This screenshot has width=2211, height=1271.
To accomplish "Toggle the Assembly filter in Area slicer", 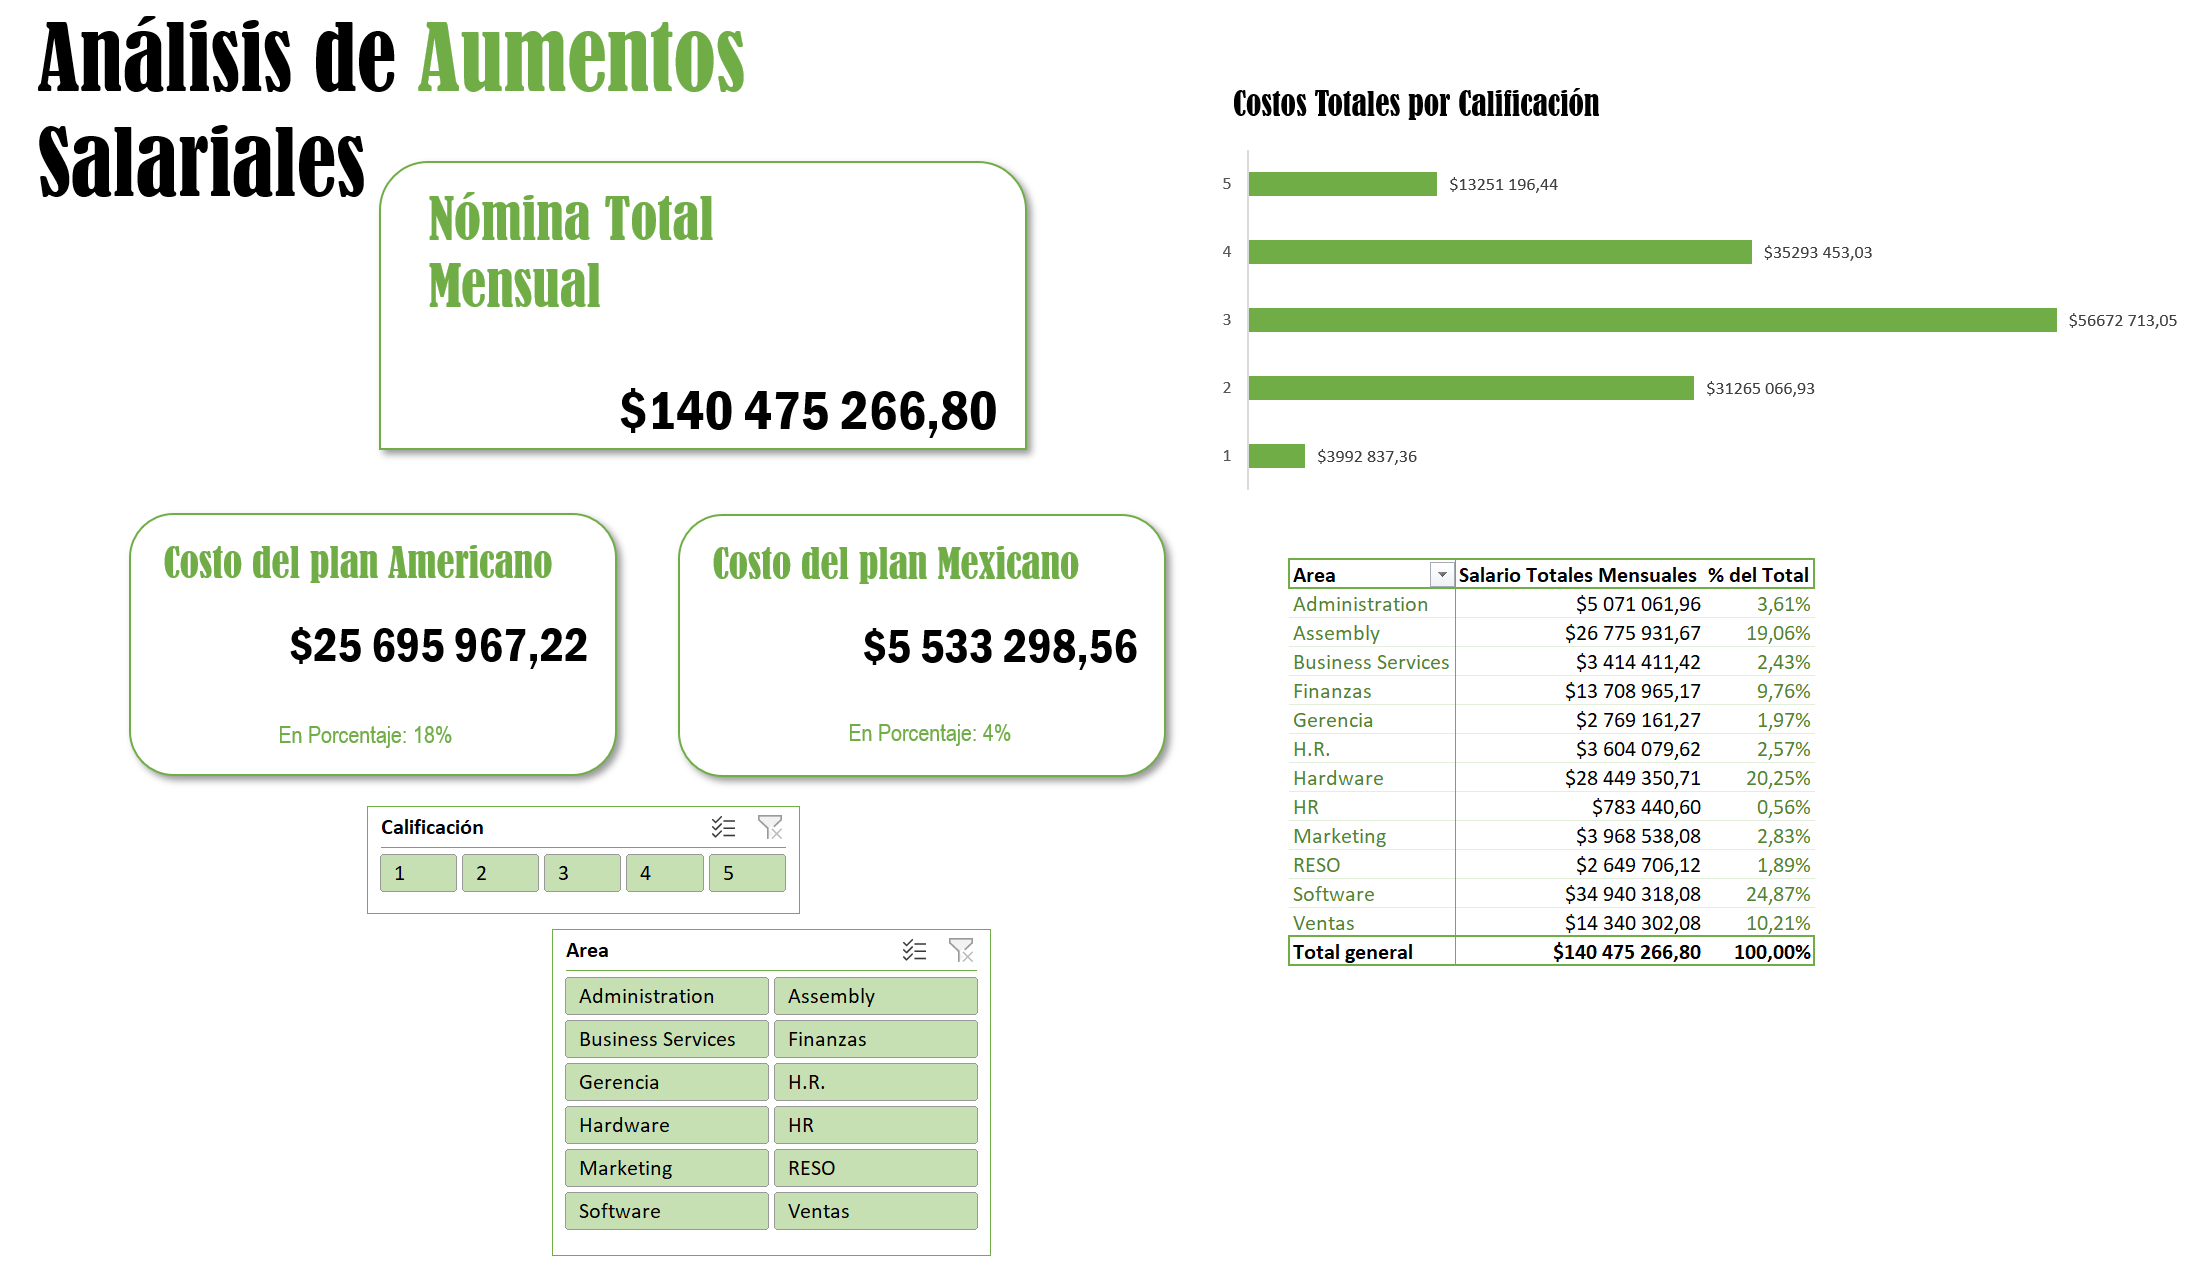I will click(x=875, y=995).
